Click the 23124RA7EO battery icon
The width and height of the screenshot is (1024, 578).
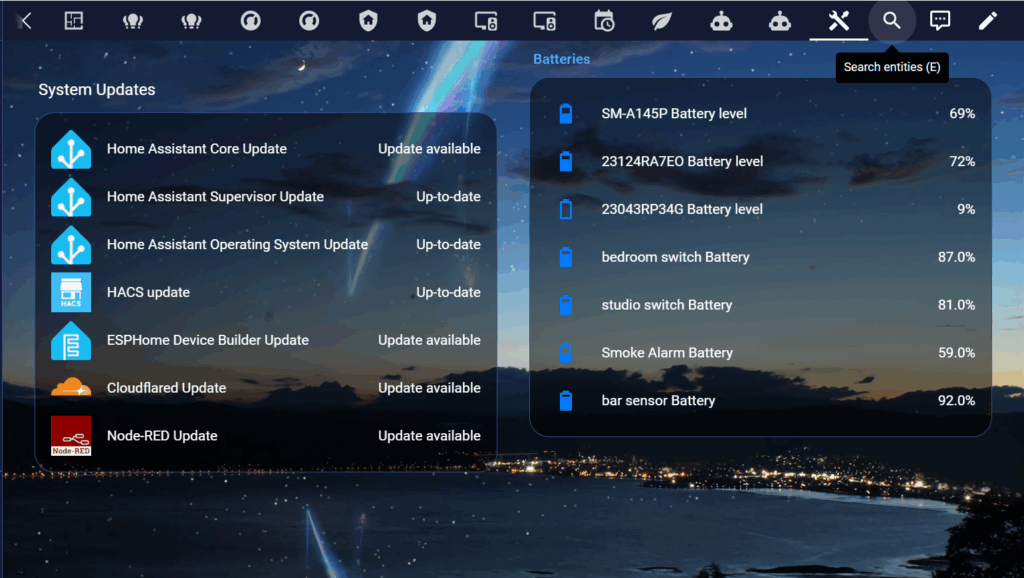[566, 161]
